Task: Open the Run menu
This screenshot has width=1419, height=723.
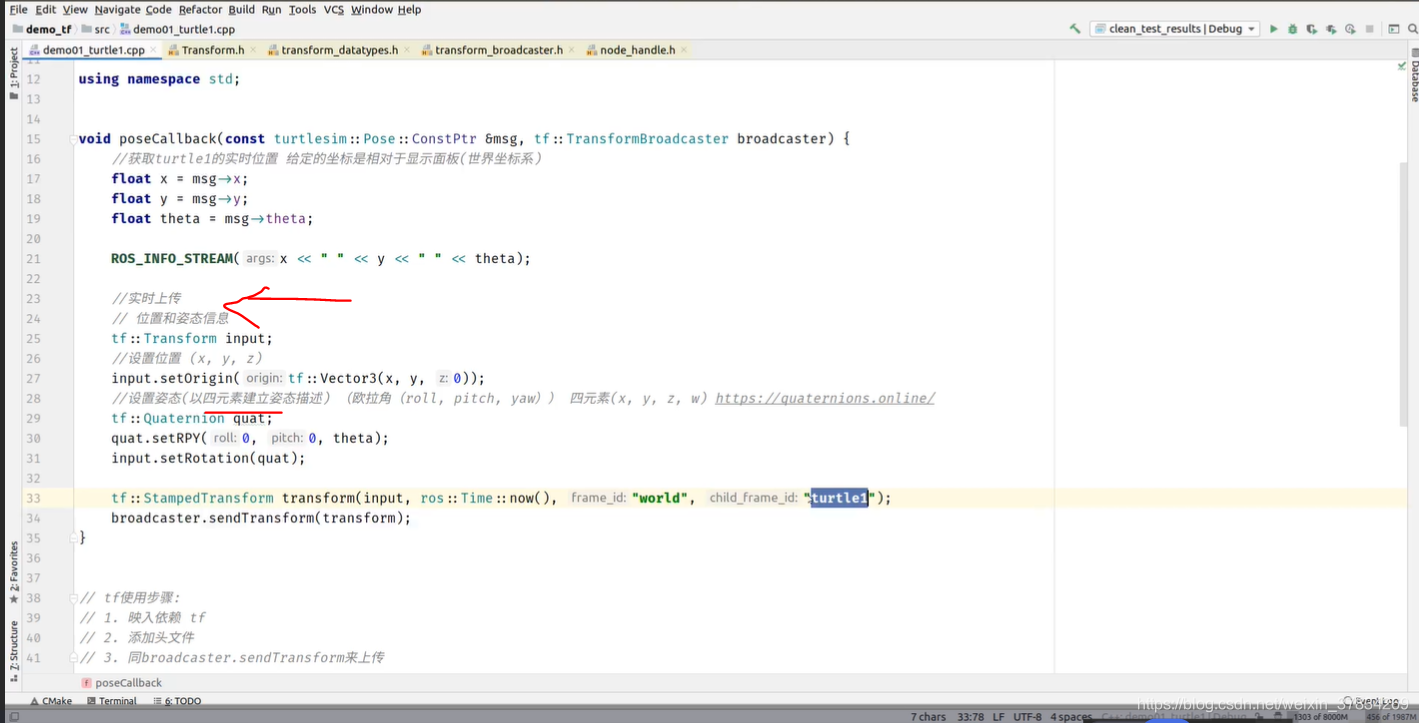Action: tap(271, 9)
